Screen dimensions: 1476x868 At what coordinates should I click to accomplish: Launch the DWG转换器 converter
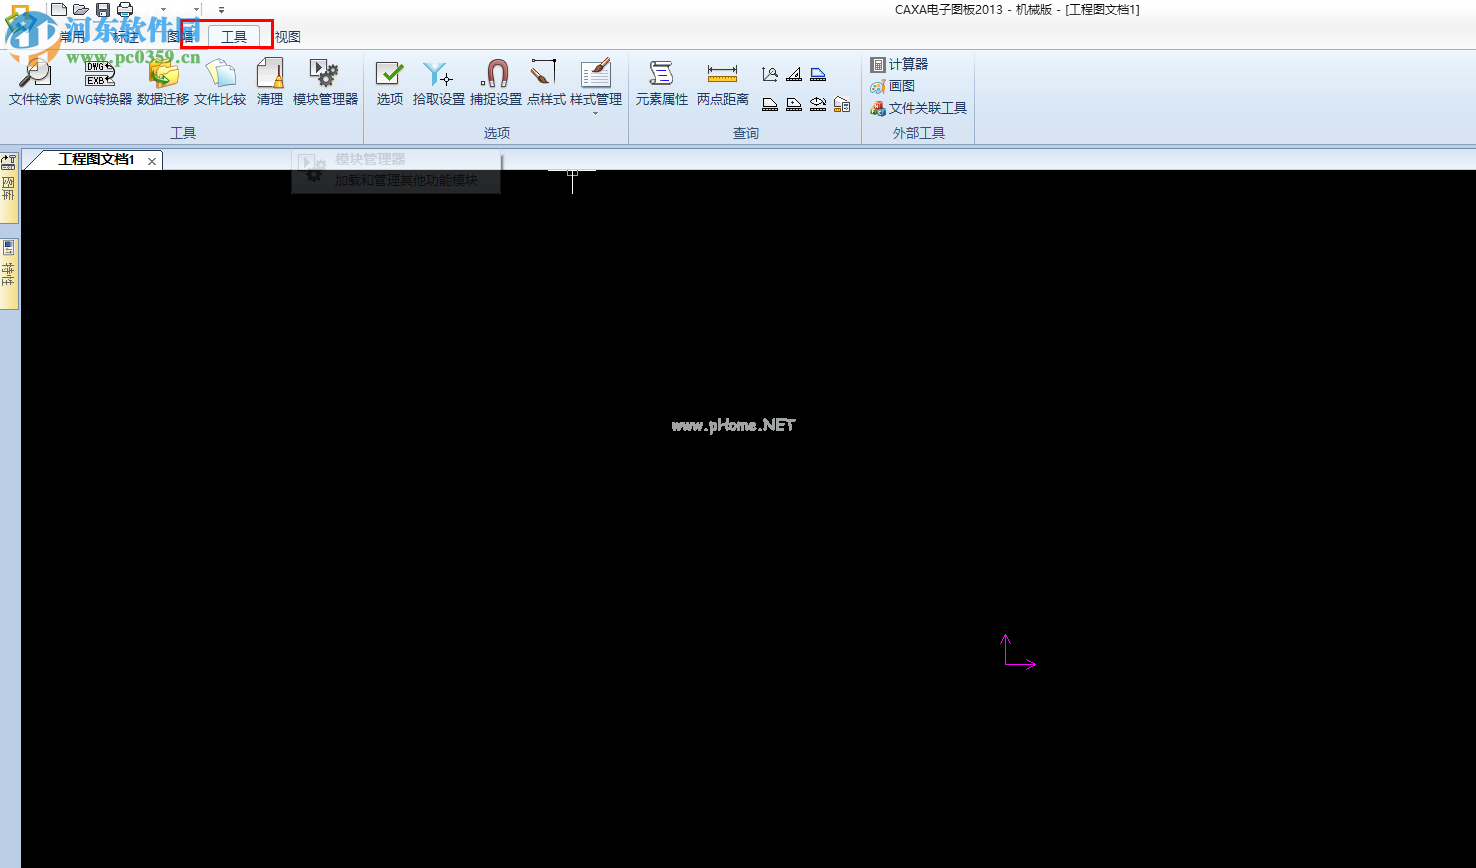coord(99,82)
